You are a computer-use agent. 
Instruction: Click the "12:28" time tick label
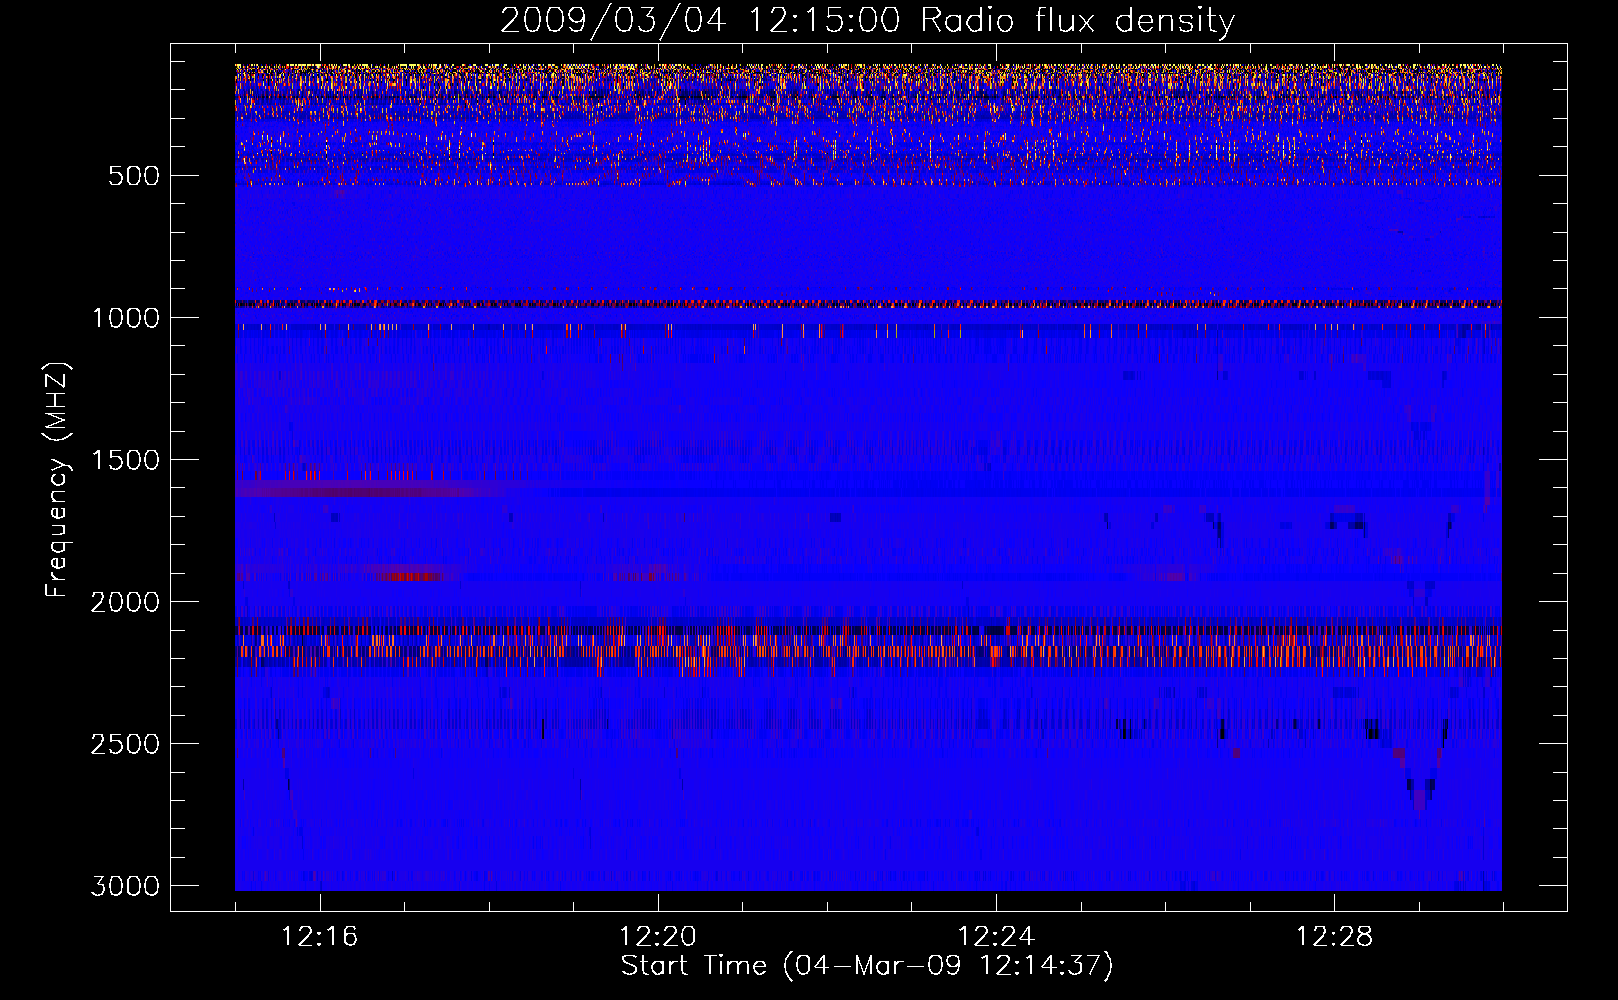click(1334, 937)
